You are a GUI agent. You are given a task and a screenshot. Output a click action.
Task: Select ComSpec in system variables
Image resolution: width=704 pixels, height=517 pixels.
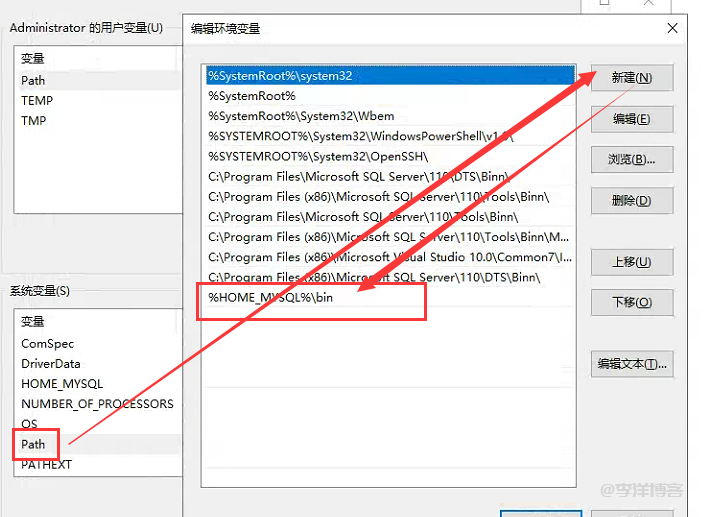[x=50, y=343]
